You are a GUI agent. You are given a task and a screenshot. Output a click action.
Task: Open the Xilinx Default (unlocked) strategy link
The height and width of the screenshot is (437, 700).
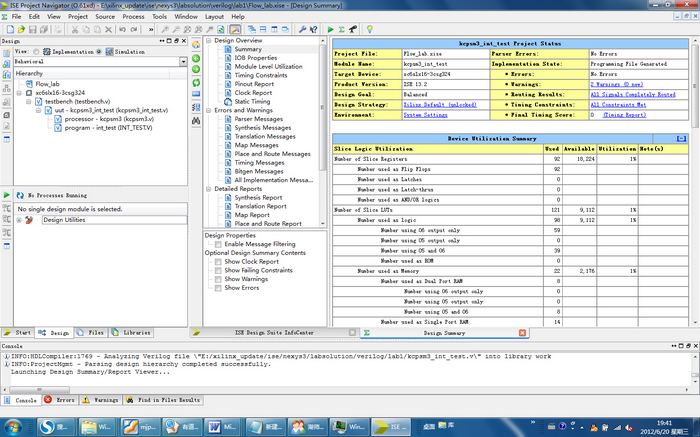440,105
